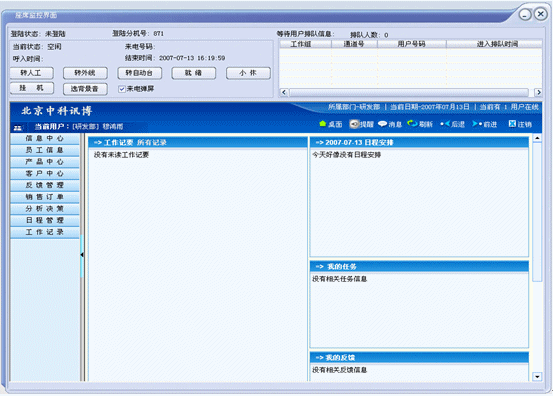Image resolution: width=553 pixels, height=396 pixels.
Task: Open 消息 messages speech bubble icon
Action: coord(382,124)
